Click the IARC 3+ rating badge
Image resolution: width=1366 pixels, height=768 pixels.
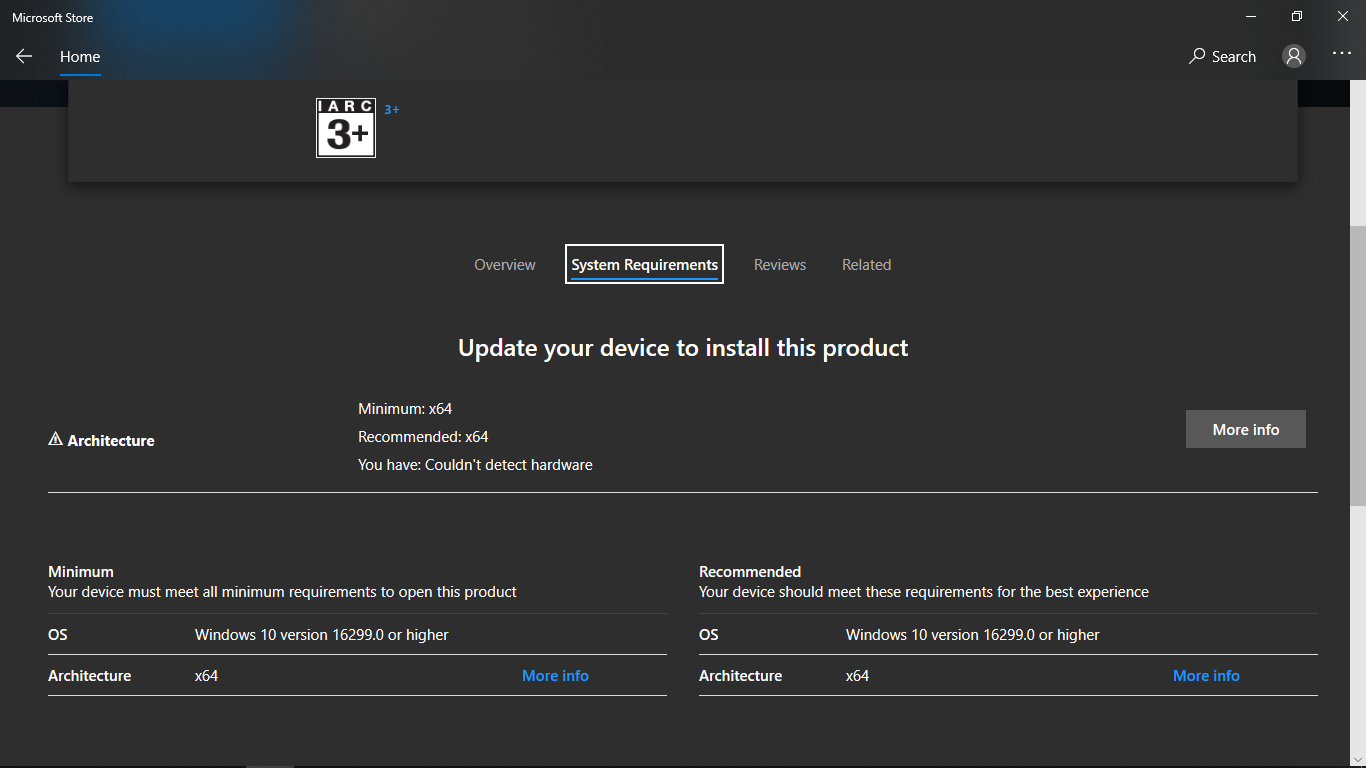click(346, 128)
